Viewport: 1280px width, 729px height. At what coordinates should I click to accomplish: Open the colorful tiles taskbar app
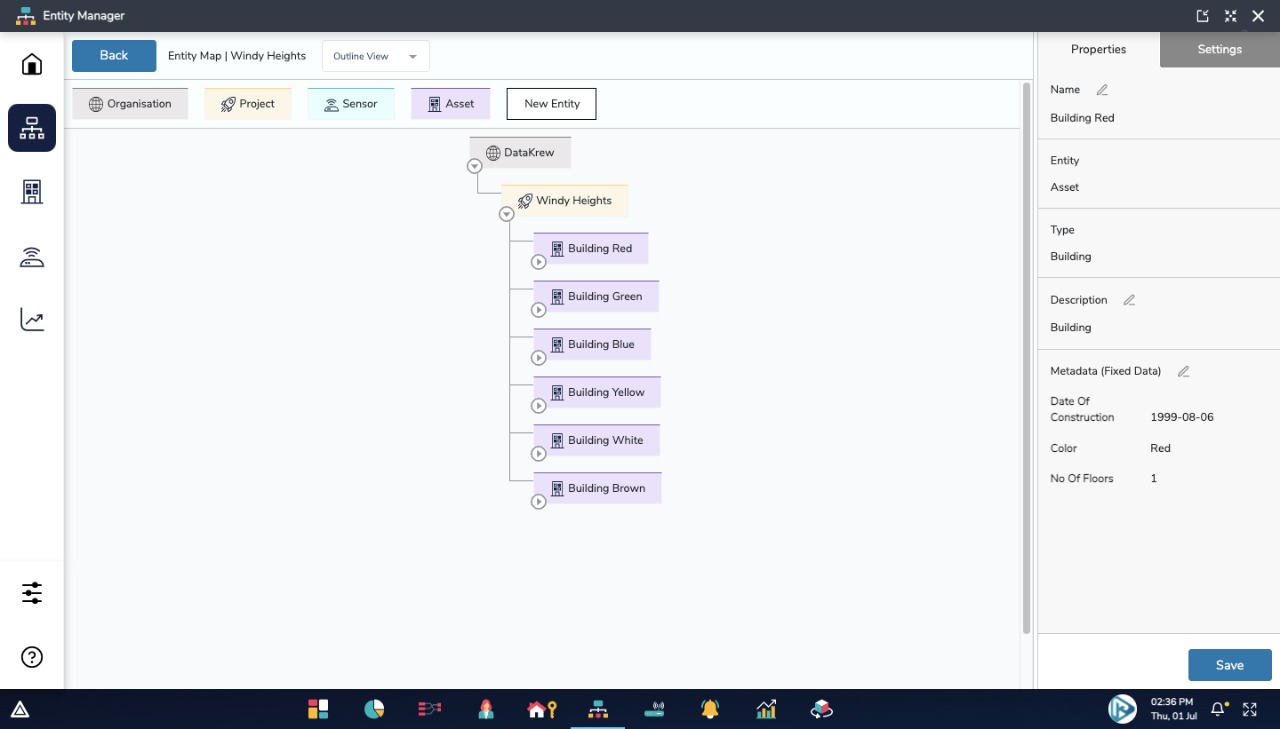click(x=318, y=709)
